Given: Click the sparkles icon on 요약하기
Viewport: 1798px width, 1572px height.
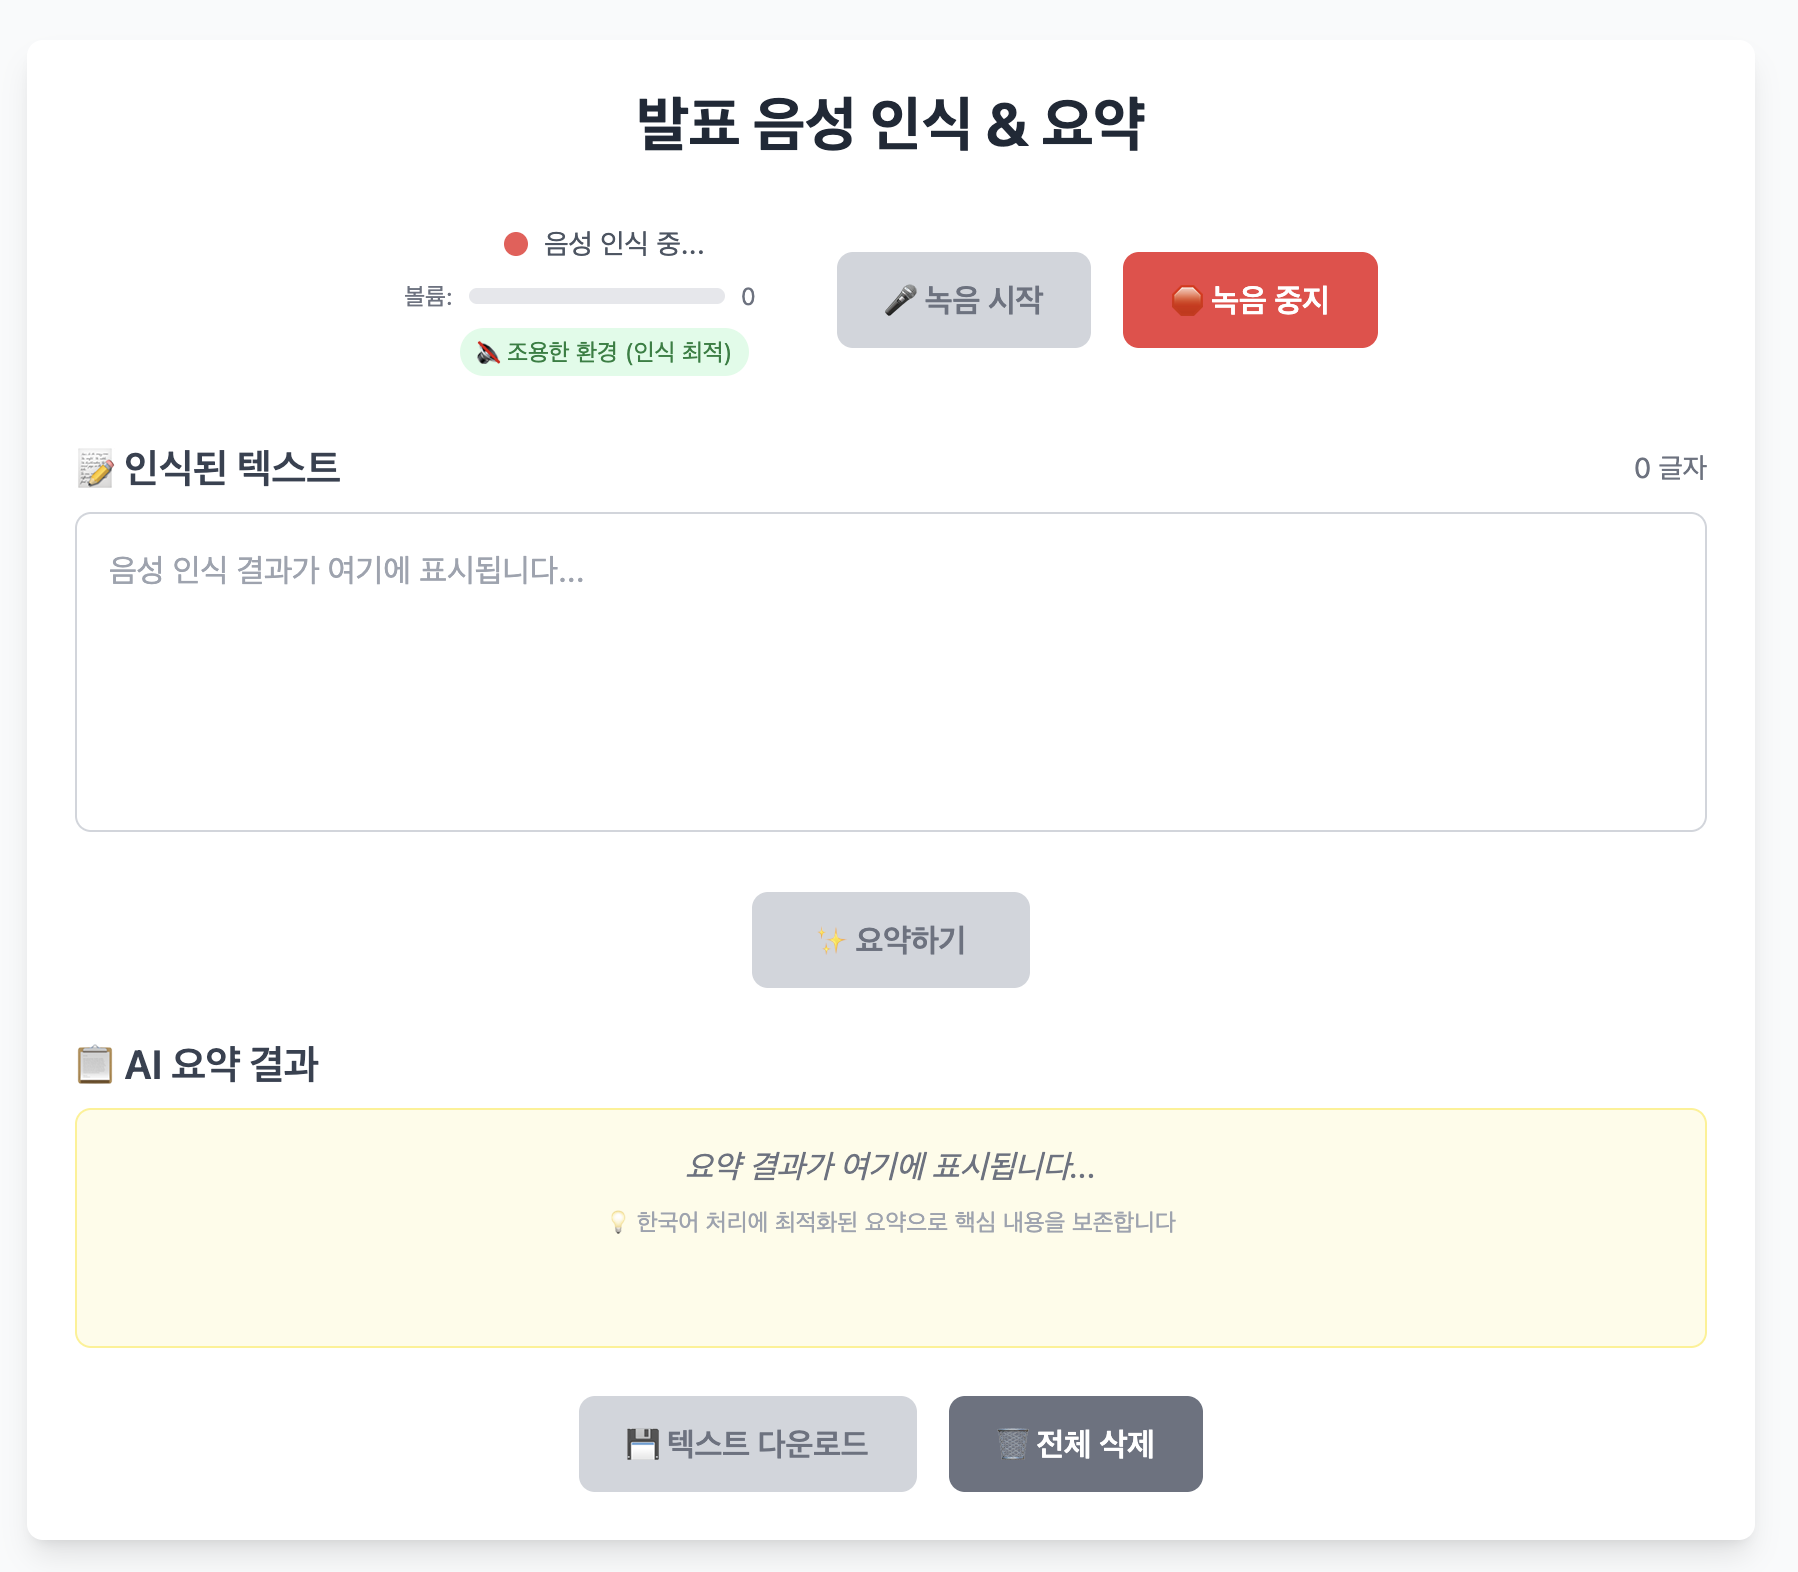Looking at the screenshot, I should [831, 941].
